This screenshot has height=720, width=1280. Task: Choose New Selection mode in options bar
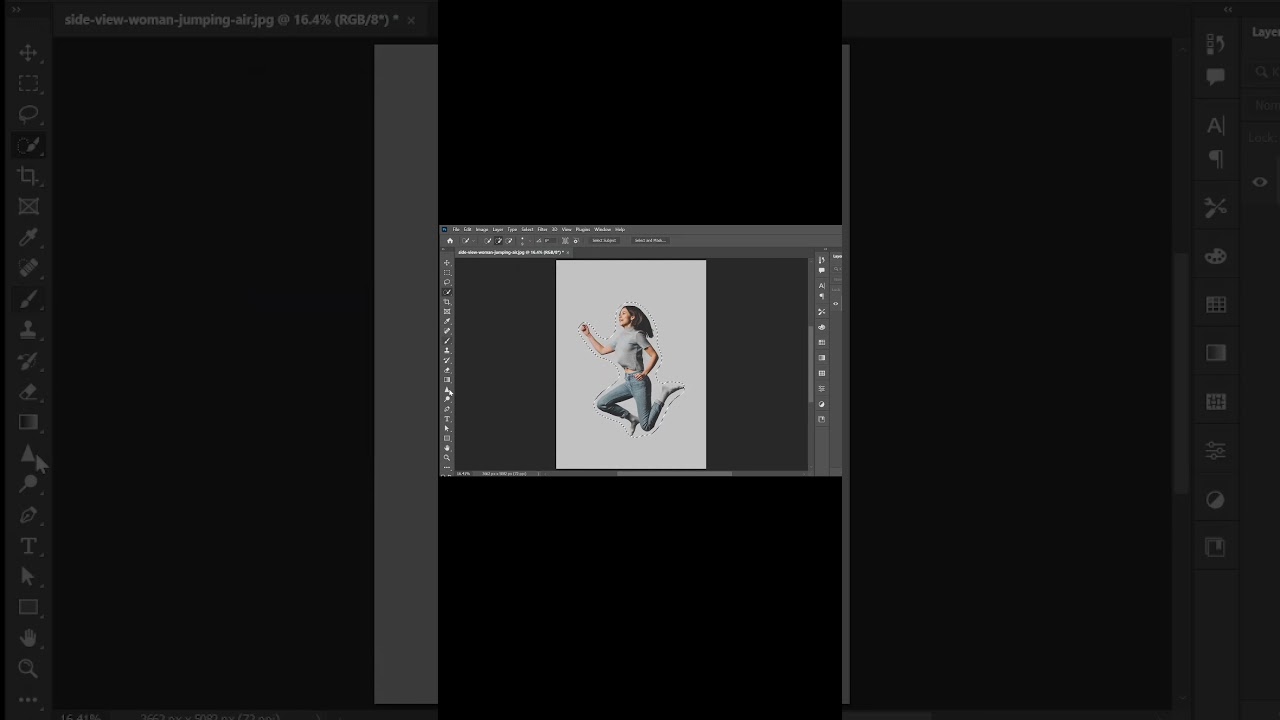488,241
